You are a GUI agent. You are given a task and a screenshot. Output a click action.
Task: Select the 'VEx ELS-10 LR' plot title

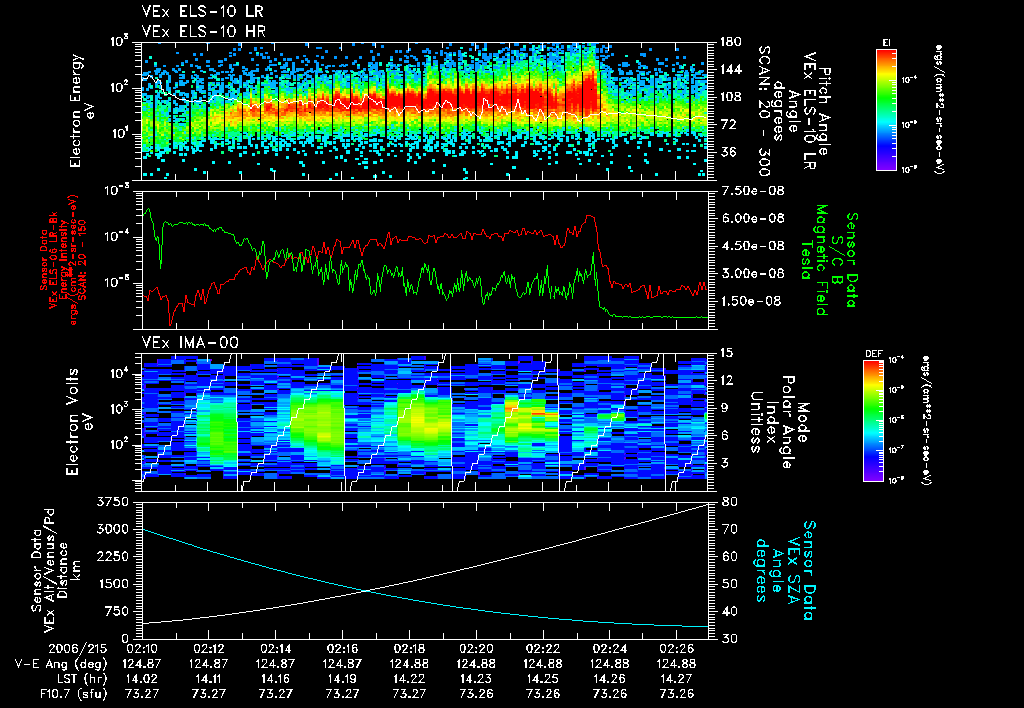click(x=202, y=12)
